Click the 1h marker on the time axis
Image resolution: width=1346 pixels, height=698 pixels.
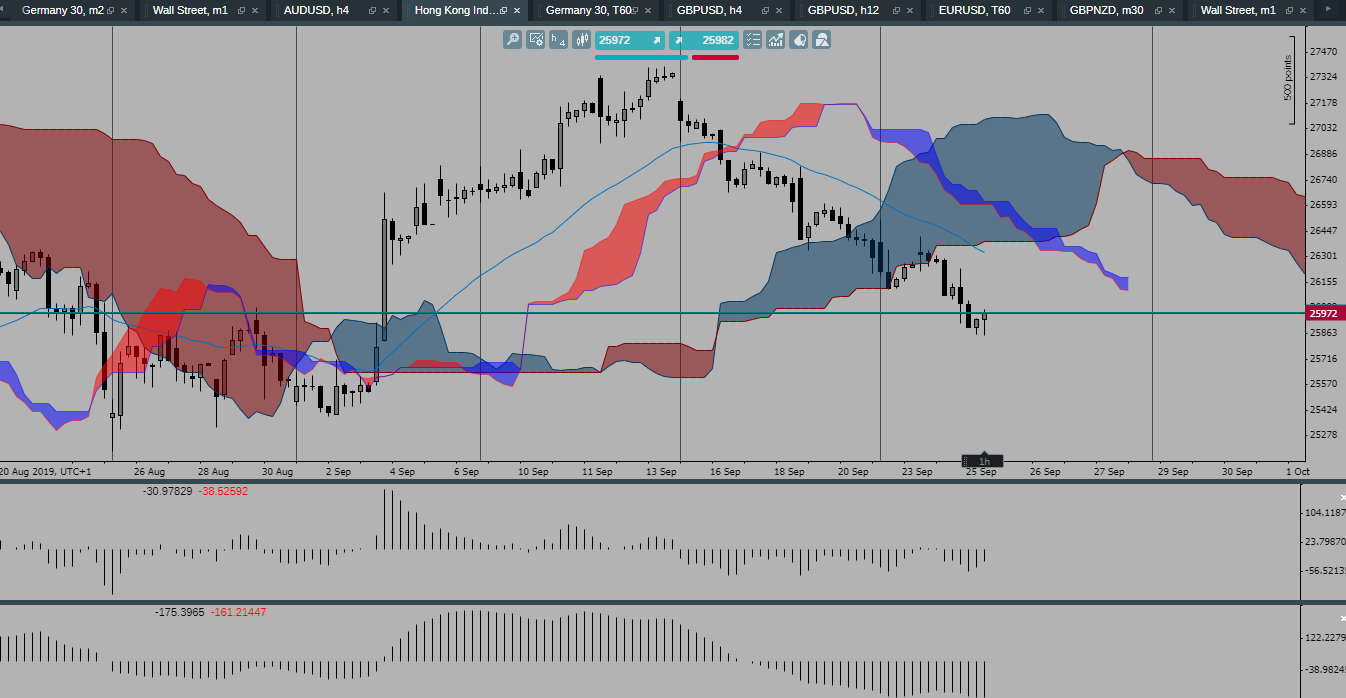(983, 461)
